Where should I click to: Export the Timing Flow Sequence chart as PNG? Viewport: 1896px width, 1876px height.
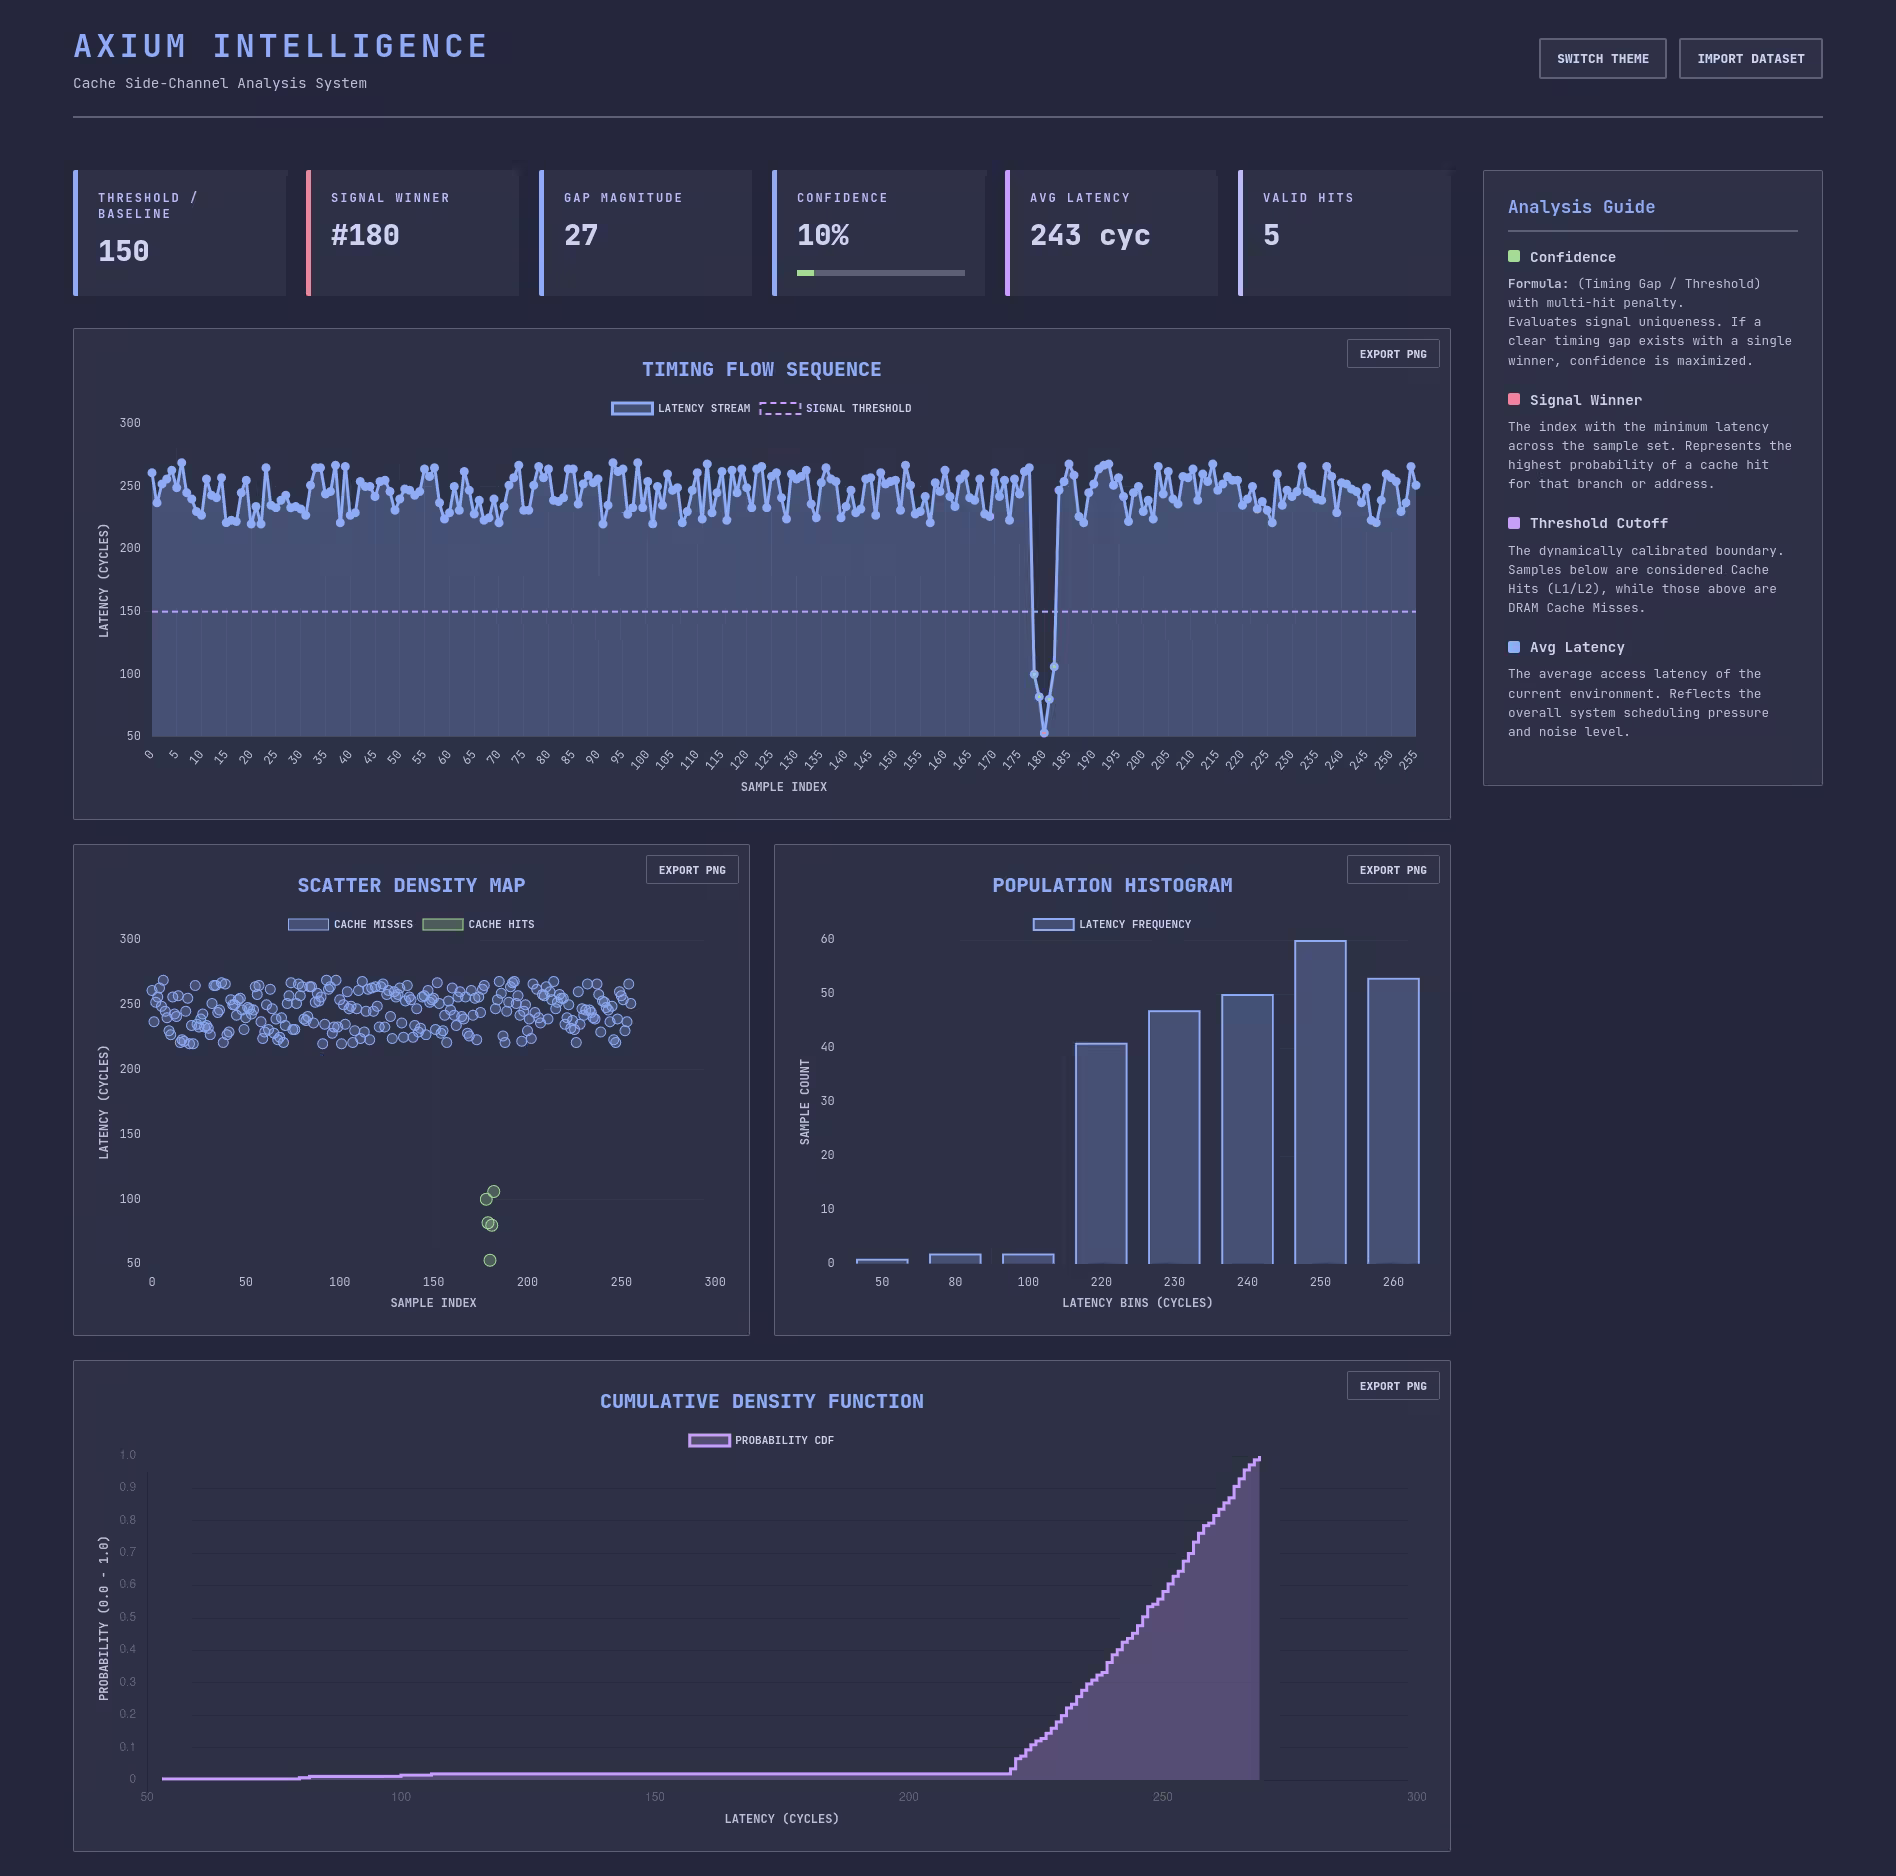pyautogui.click(x=1392, y=354)
